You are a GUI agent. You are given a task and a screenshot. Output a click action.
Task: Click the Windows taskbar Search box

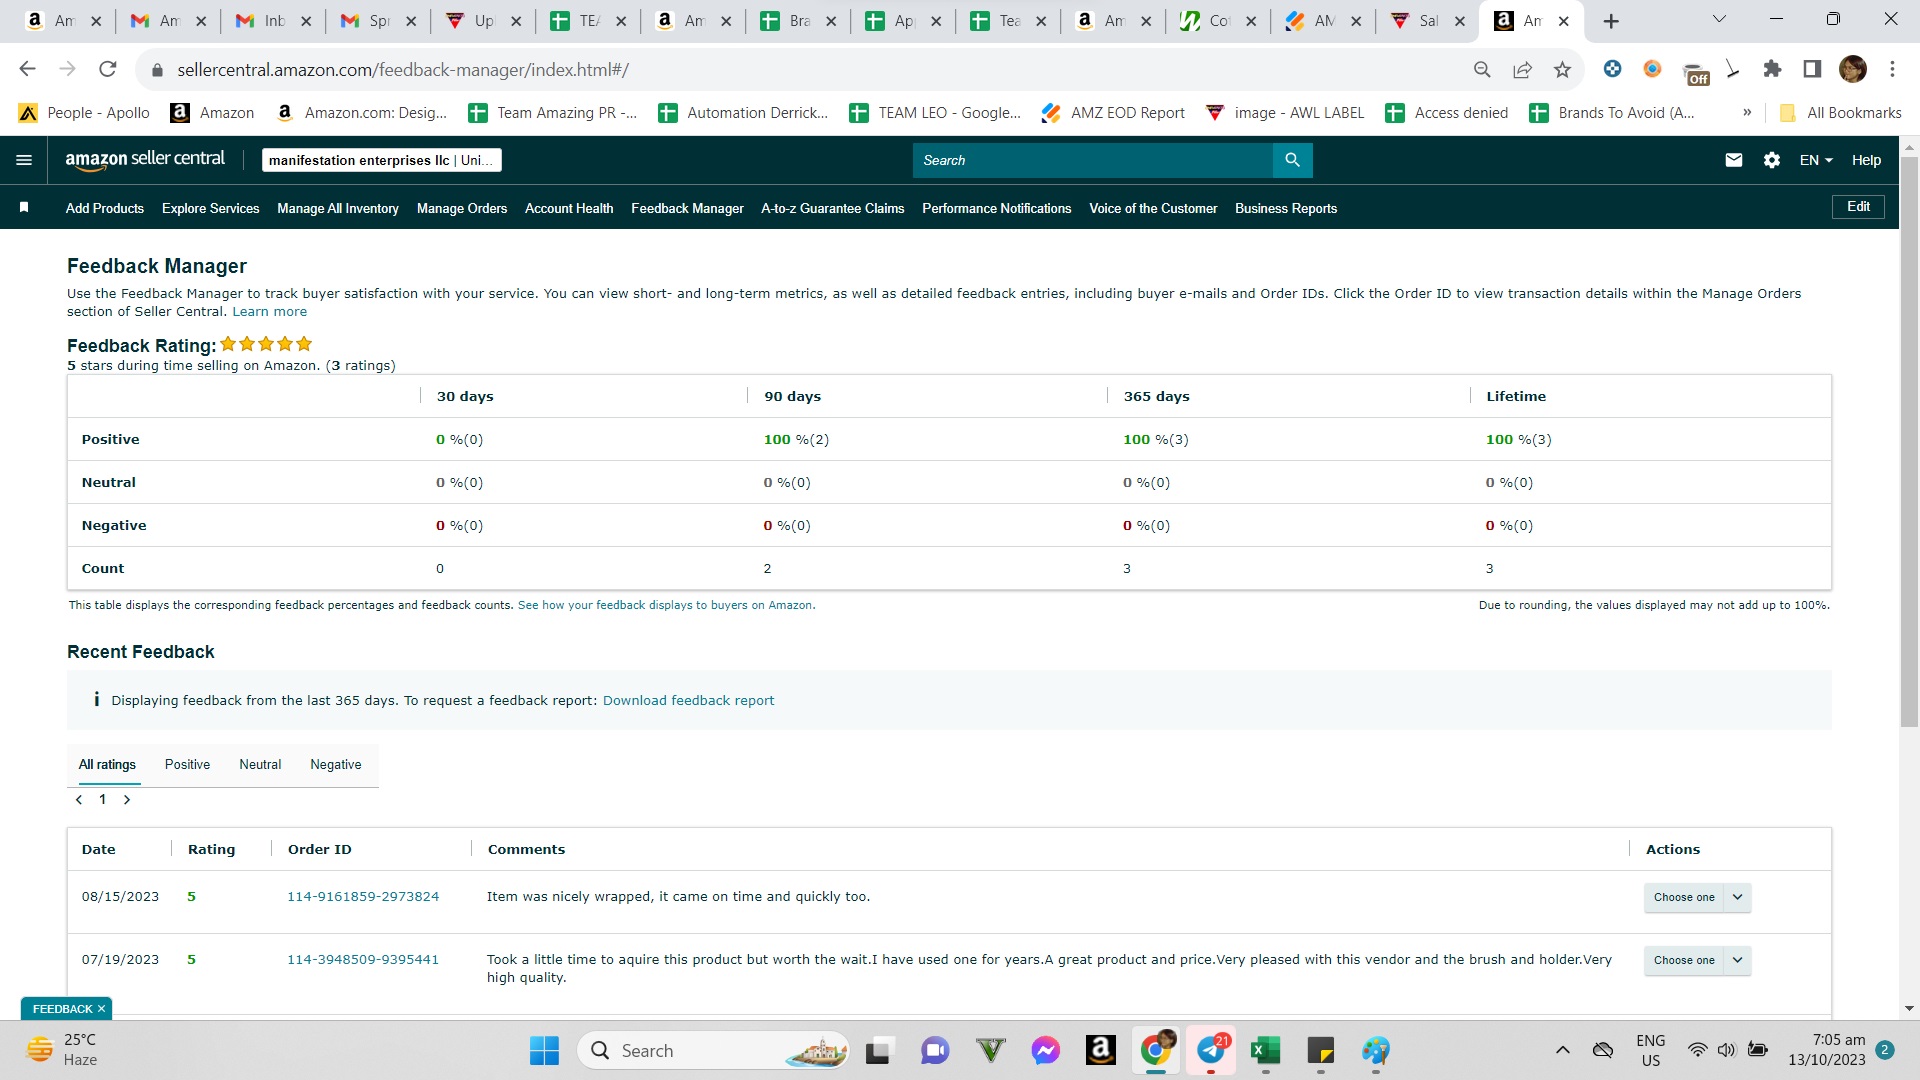[x=713, y=1051]
